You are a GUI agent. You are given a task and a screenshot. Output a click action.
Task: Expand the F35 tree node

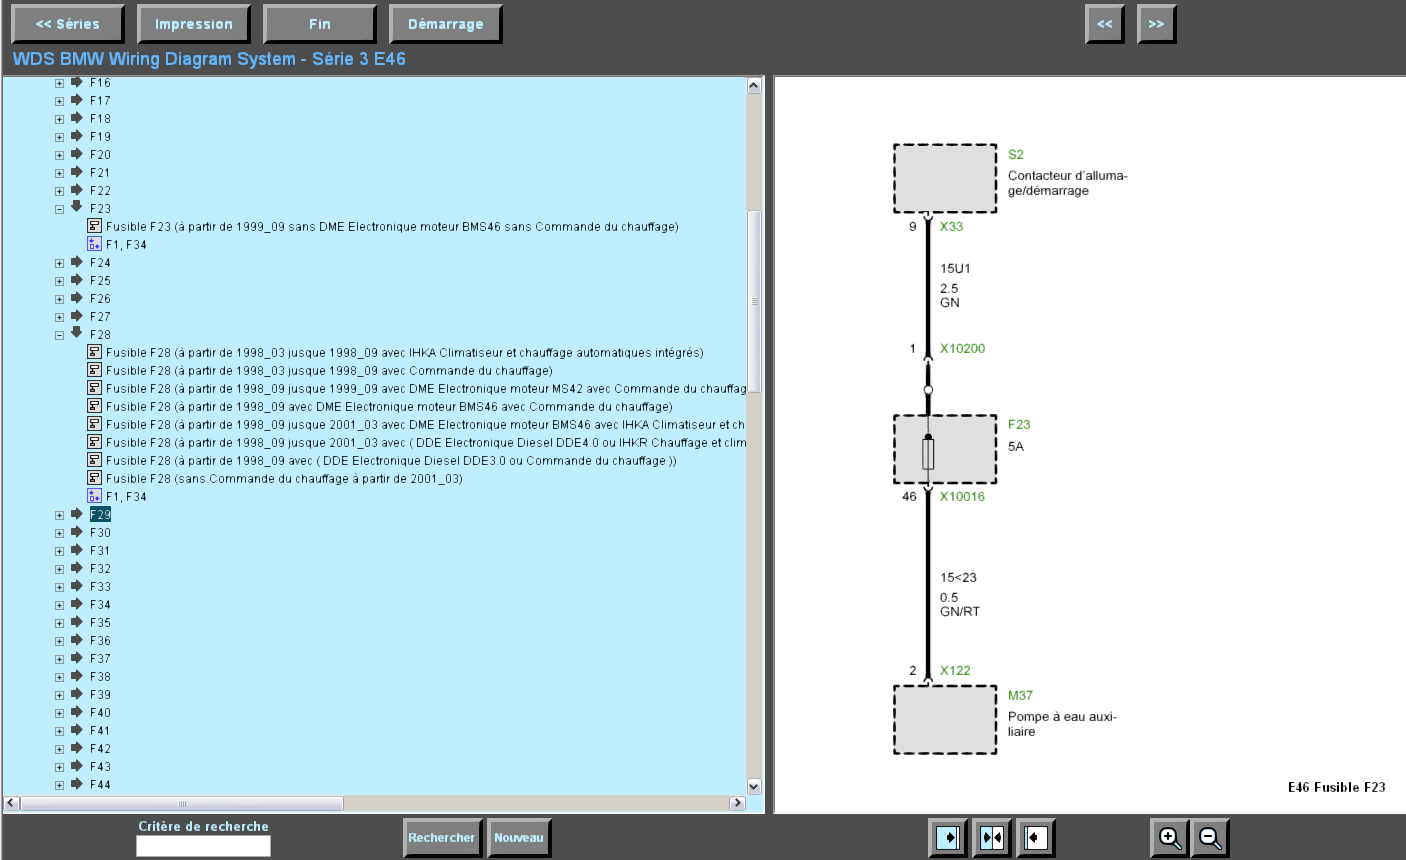click(x=60, y=623)
